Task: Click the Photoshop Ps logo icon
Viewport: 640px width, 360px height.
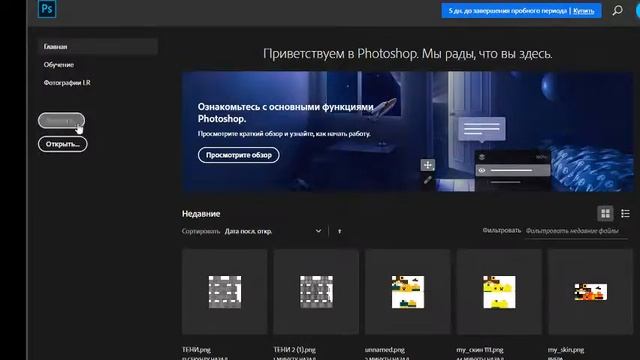Action: pyautogui.click(x=47, y=9)
